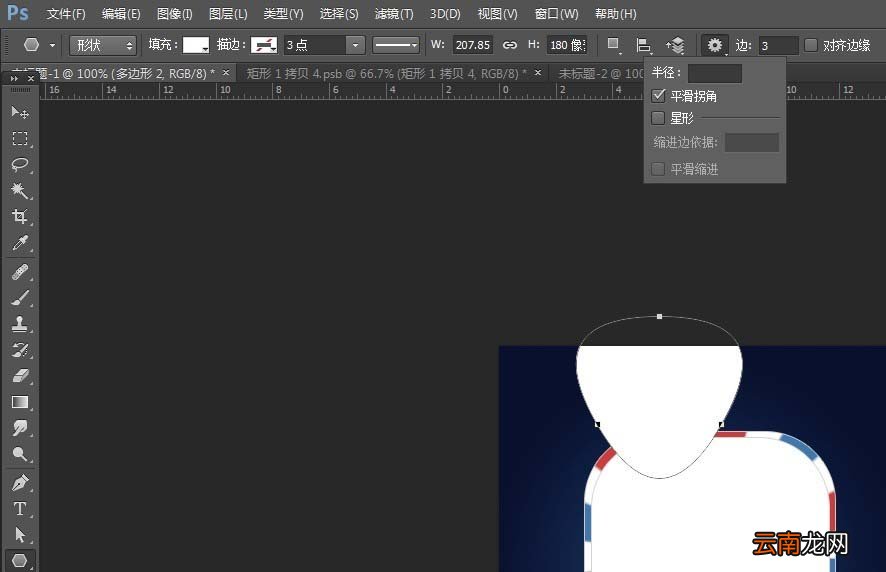Select the Clone Stamp tool
This screenshot has height=572, width=886.
click(20, 324)
